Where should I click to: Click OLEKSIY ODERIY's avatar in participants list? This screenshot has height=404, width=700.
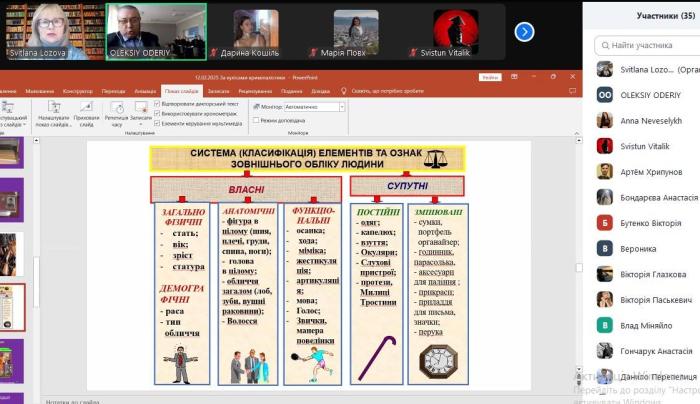tap(605, 94)
